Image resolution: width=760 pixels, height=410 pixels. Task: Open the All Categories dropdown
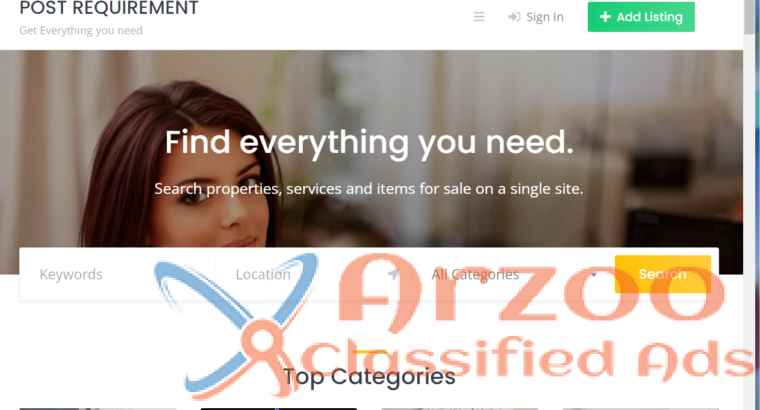pyautogui.click(x=514, y=274)
